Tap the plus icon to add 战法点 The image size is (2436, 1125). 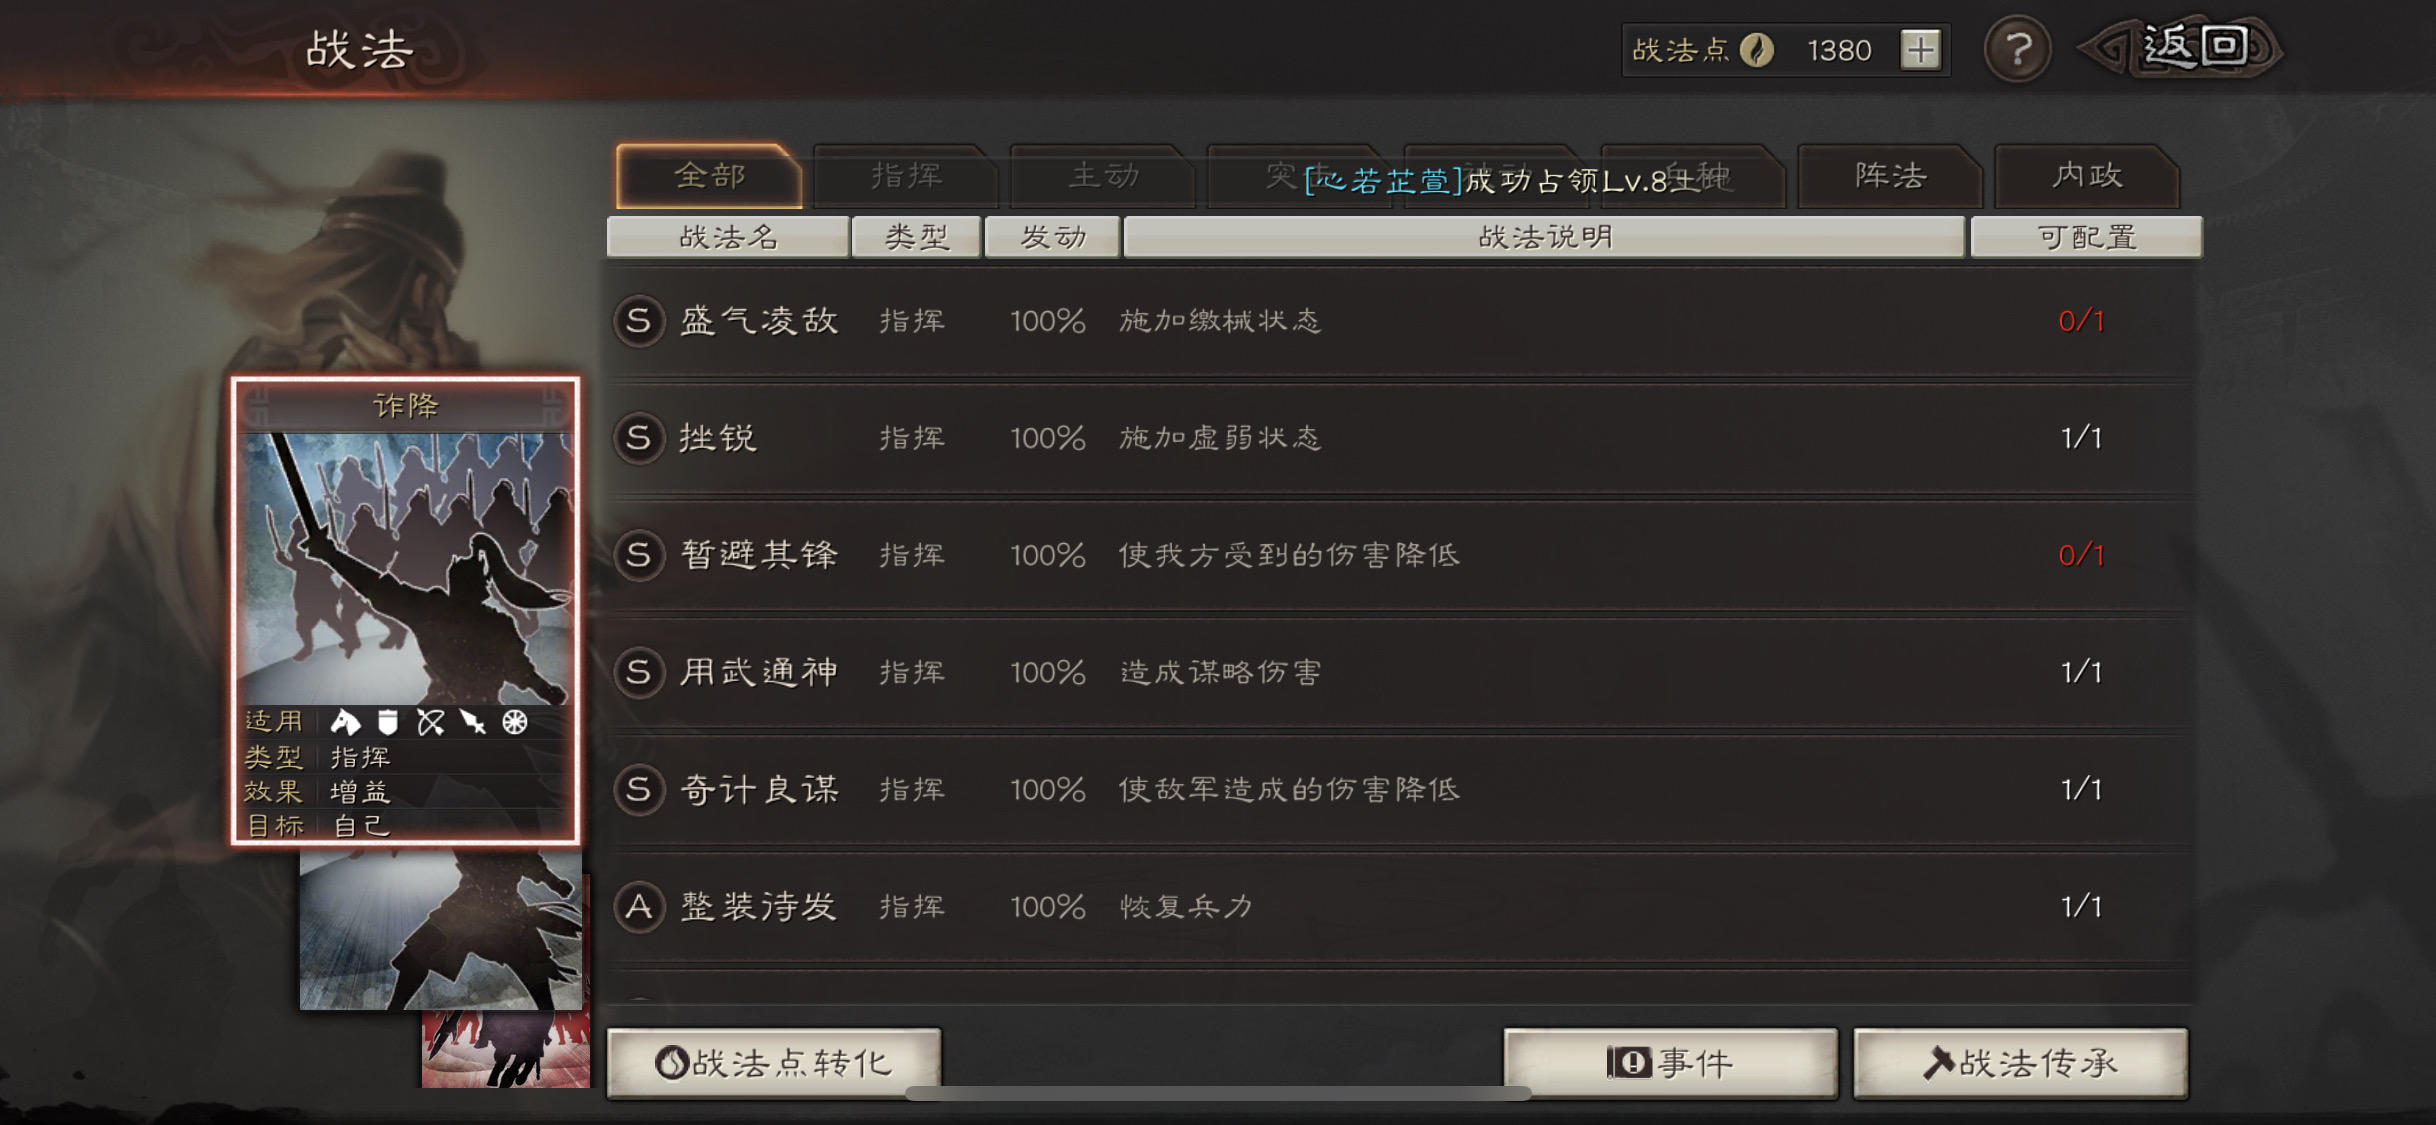(1920, 50)
